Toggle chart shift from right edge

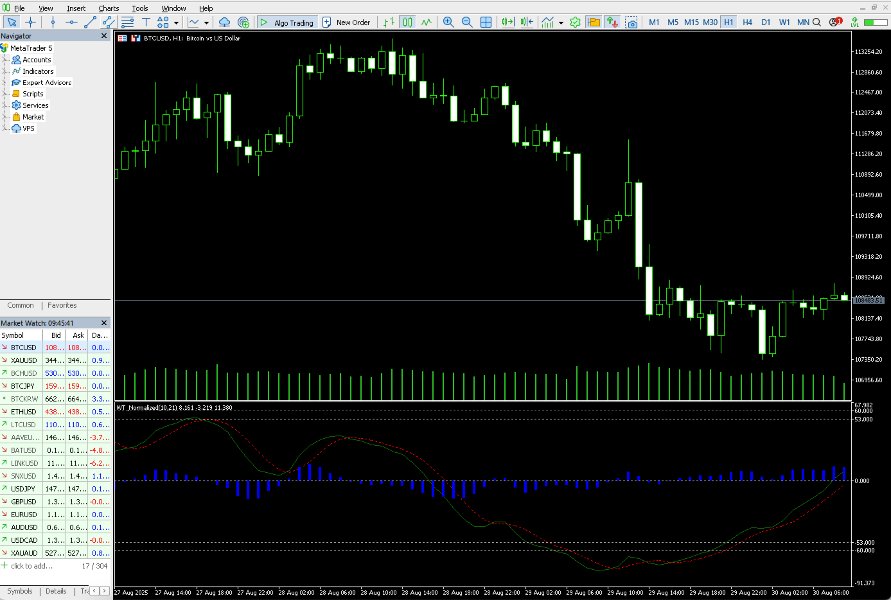point(526,22)
